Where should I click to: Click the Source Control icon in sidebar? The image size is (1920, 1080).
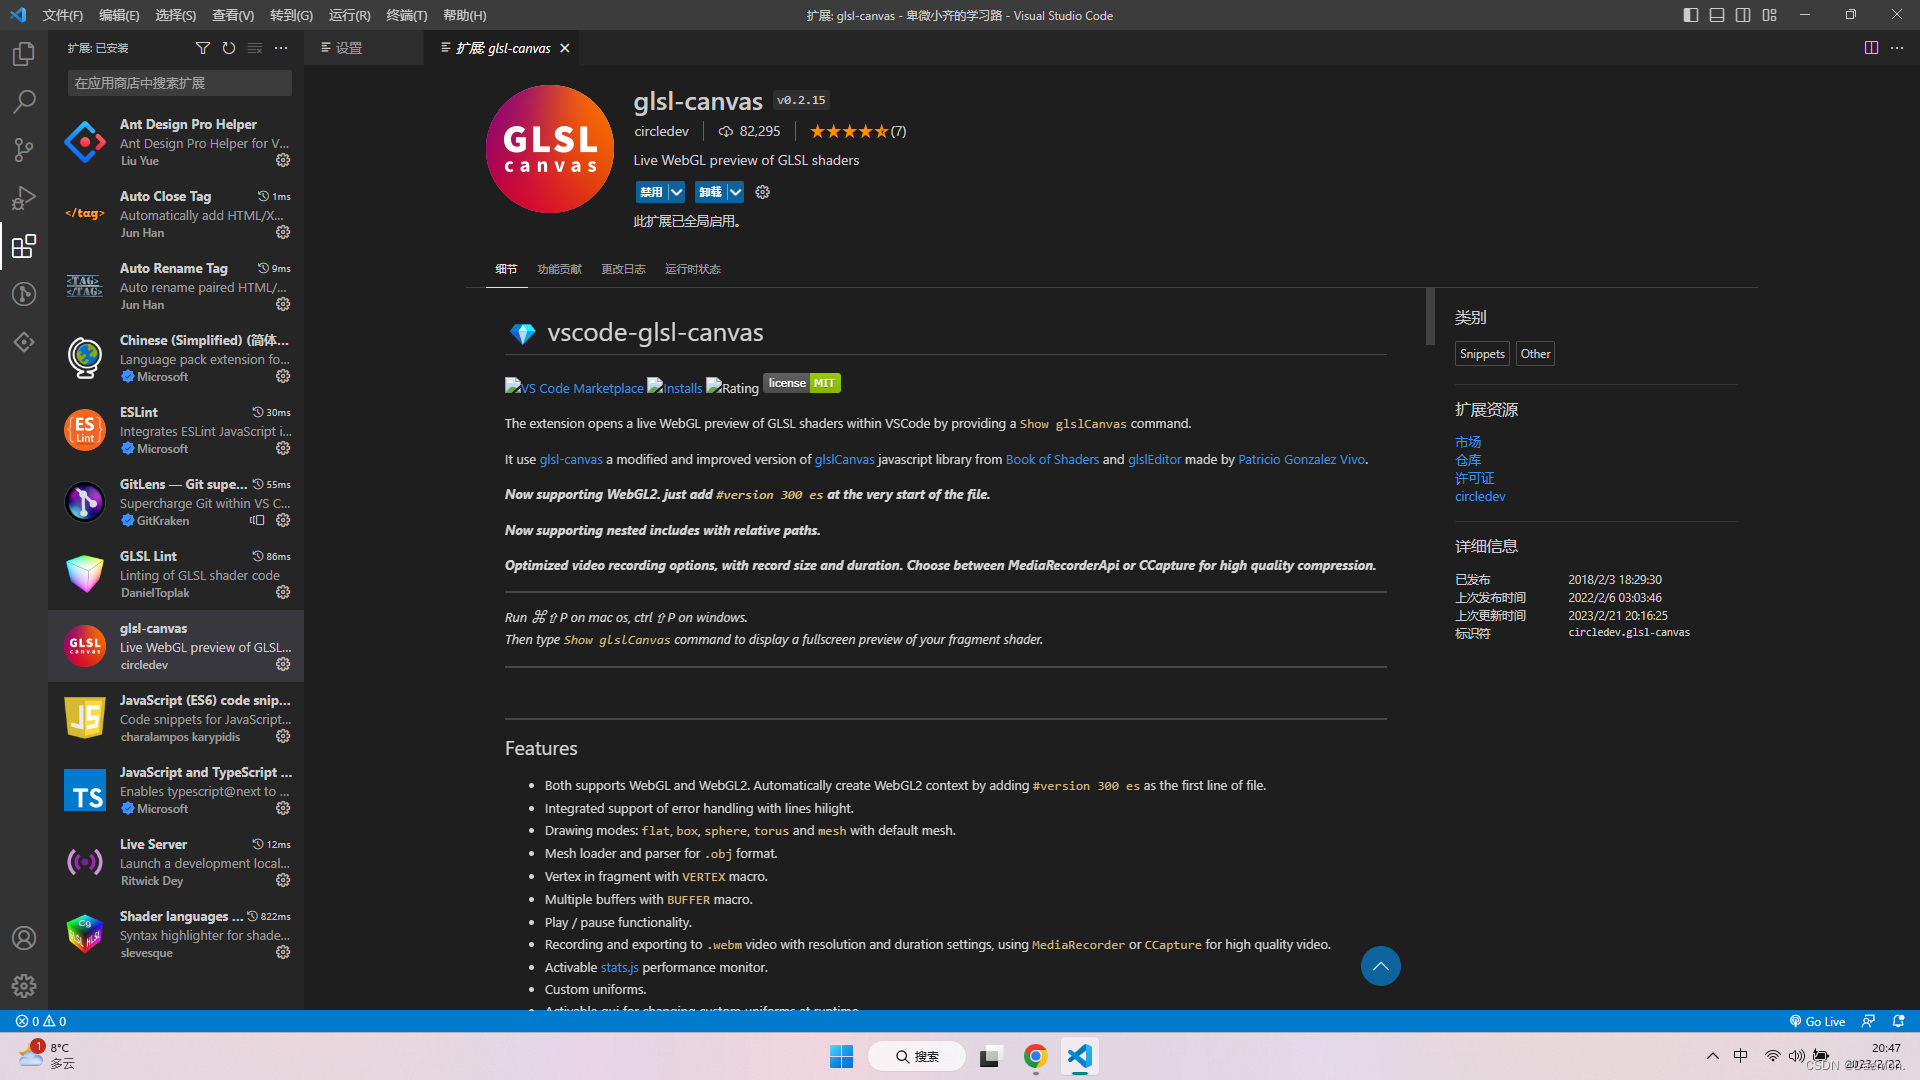pyautogui.click(x=24, y=148)
